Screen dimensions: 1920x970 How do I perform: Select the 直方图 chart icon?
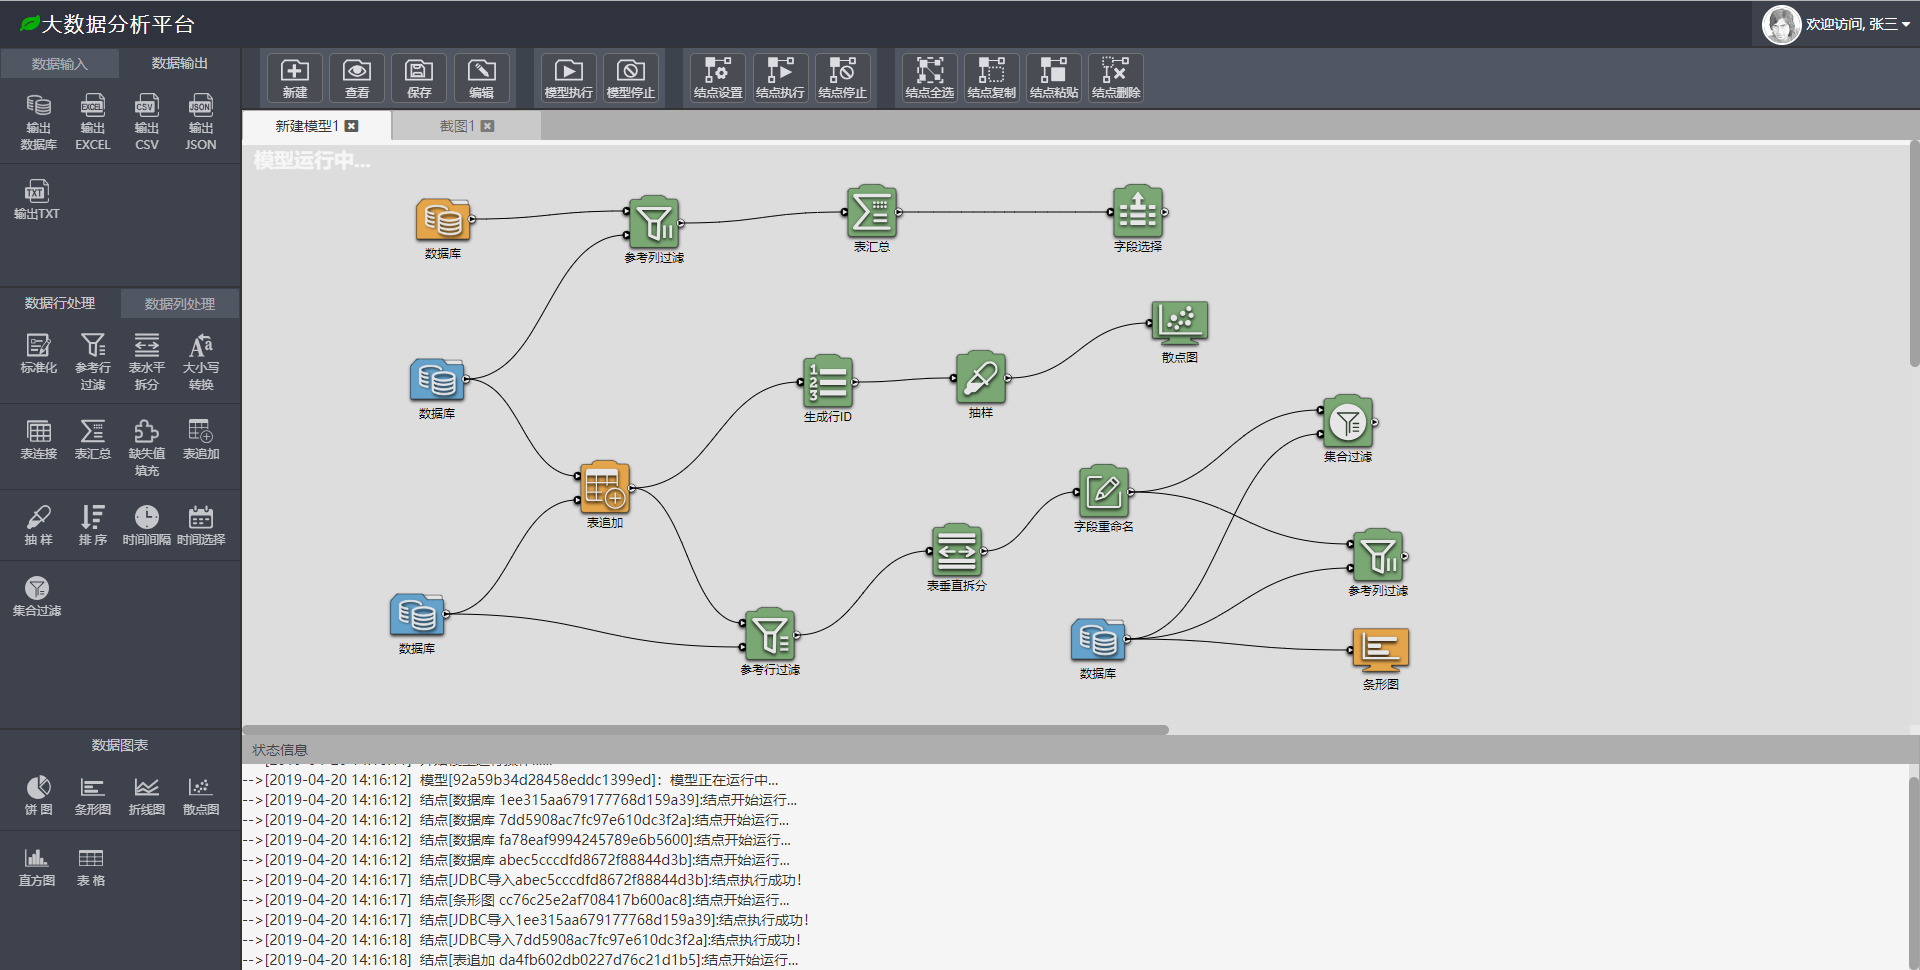(x=37, y=866)
